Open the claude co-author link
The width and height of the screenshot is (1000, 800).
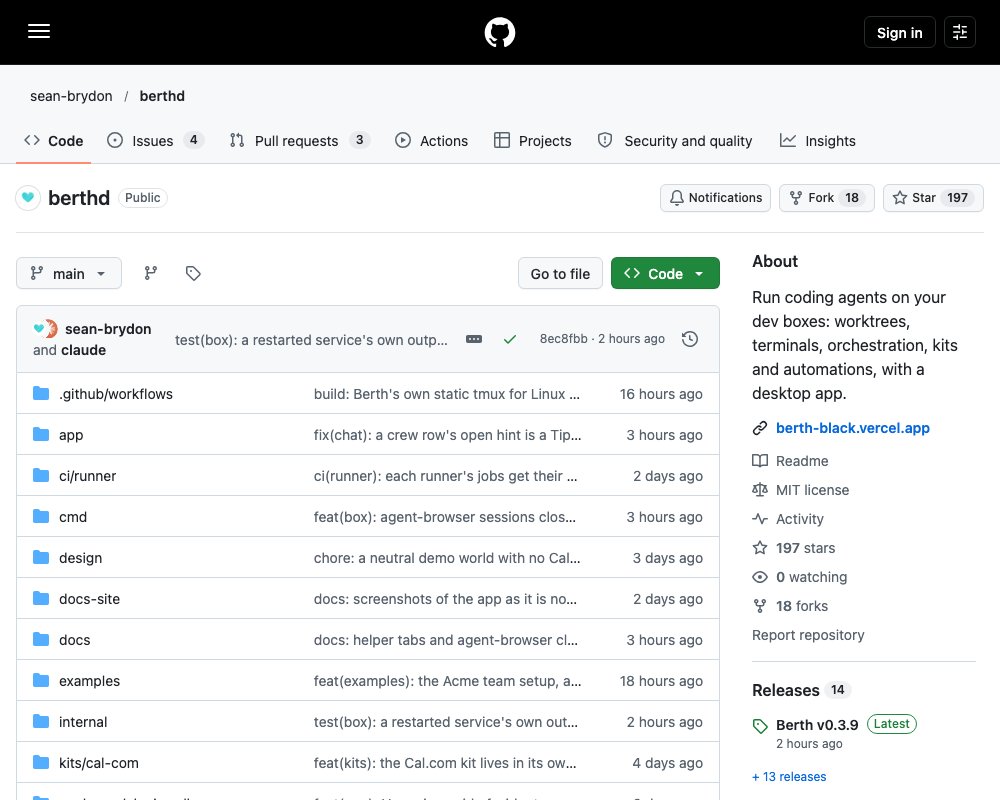[83, 350]
